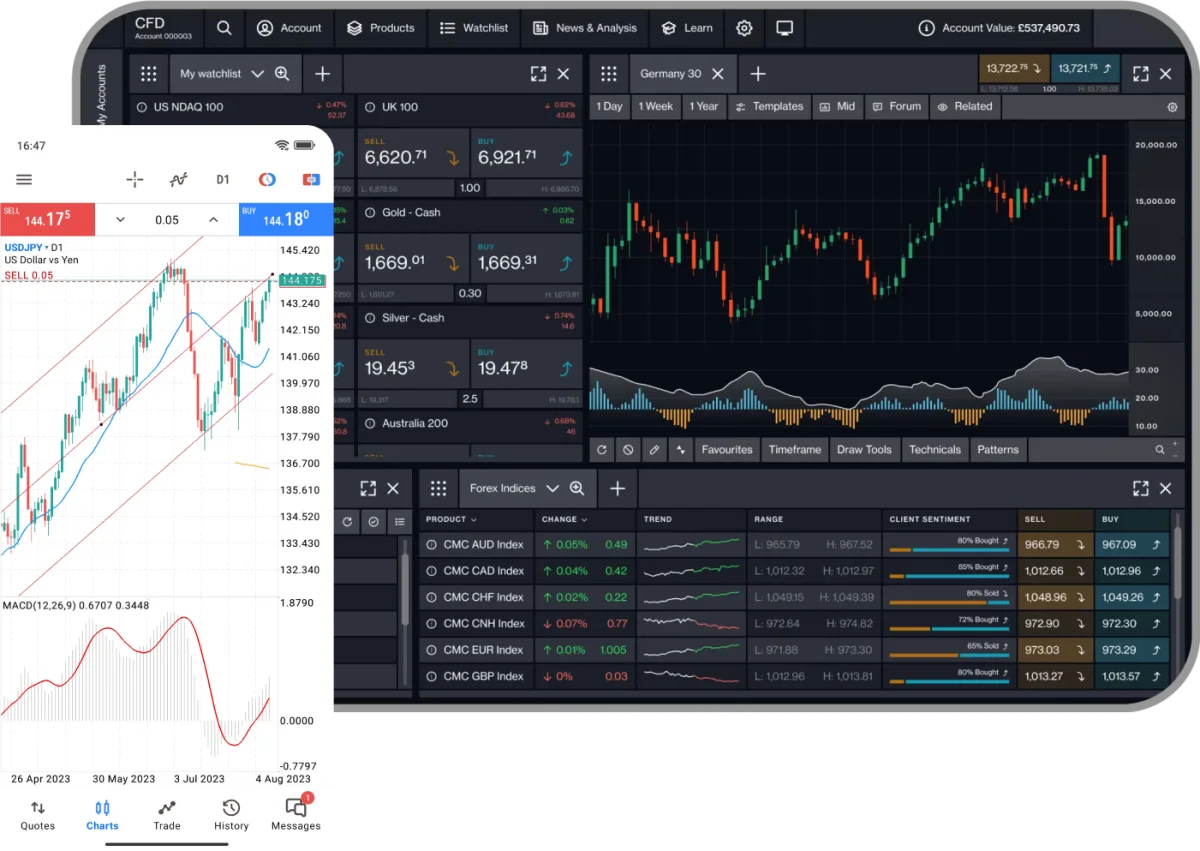1200x851 pixels.
Task: Select the 1 Day chart range
Action: [609, 106]
